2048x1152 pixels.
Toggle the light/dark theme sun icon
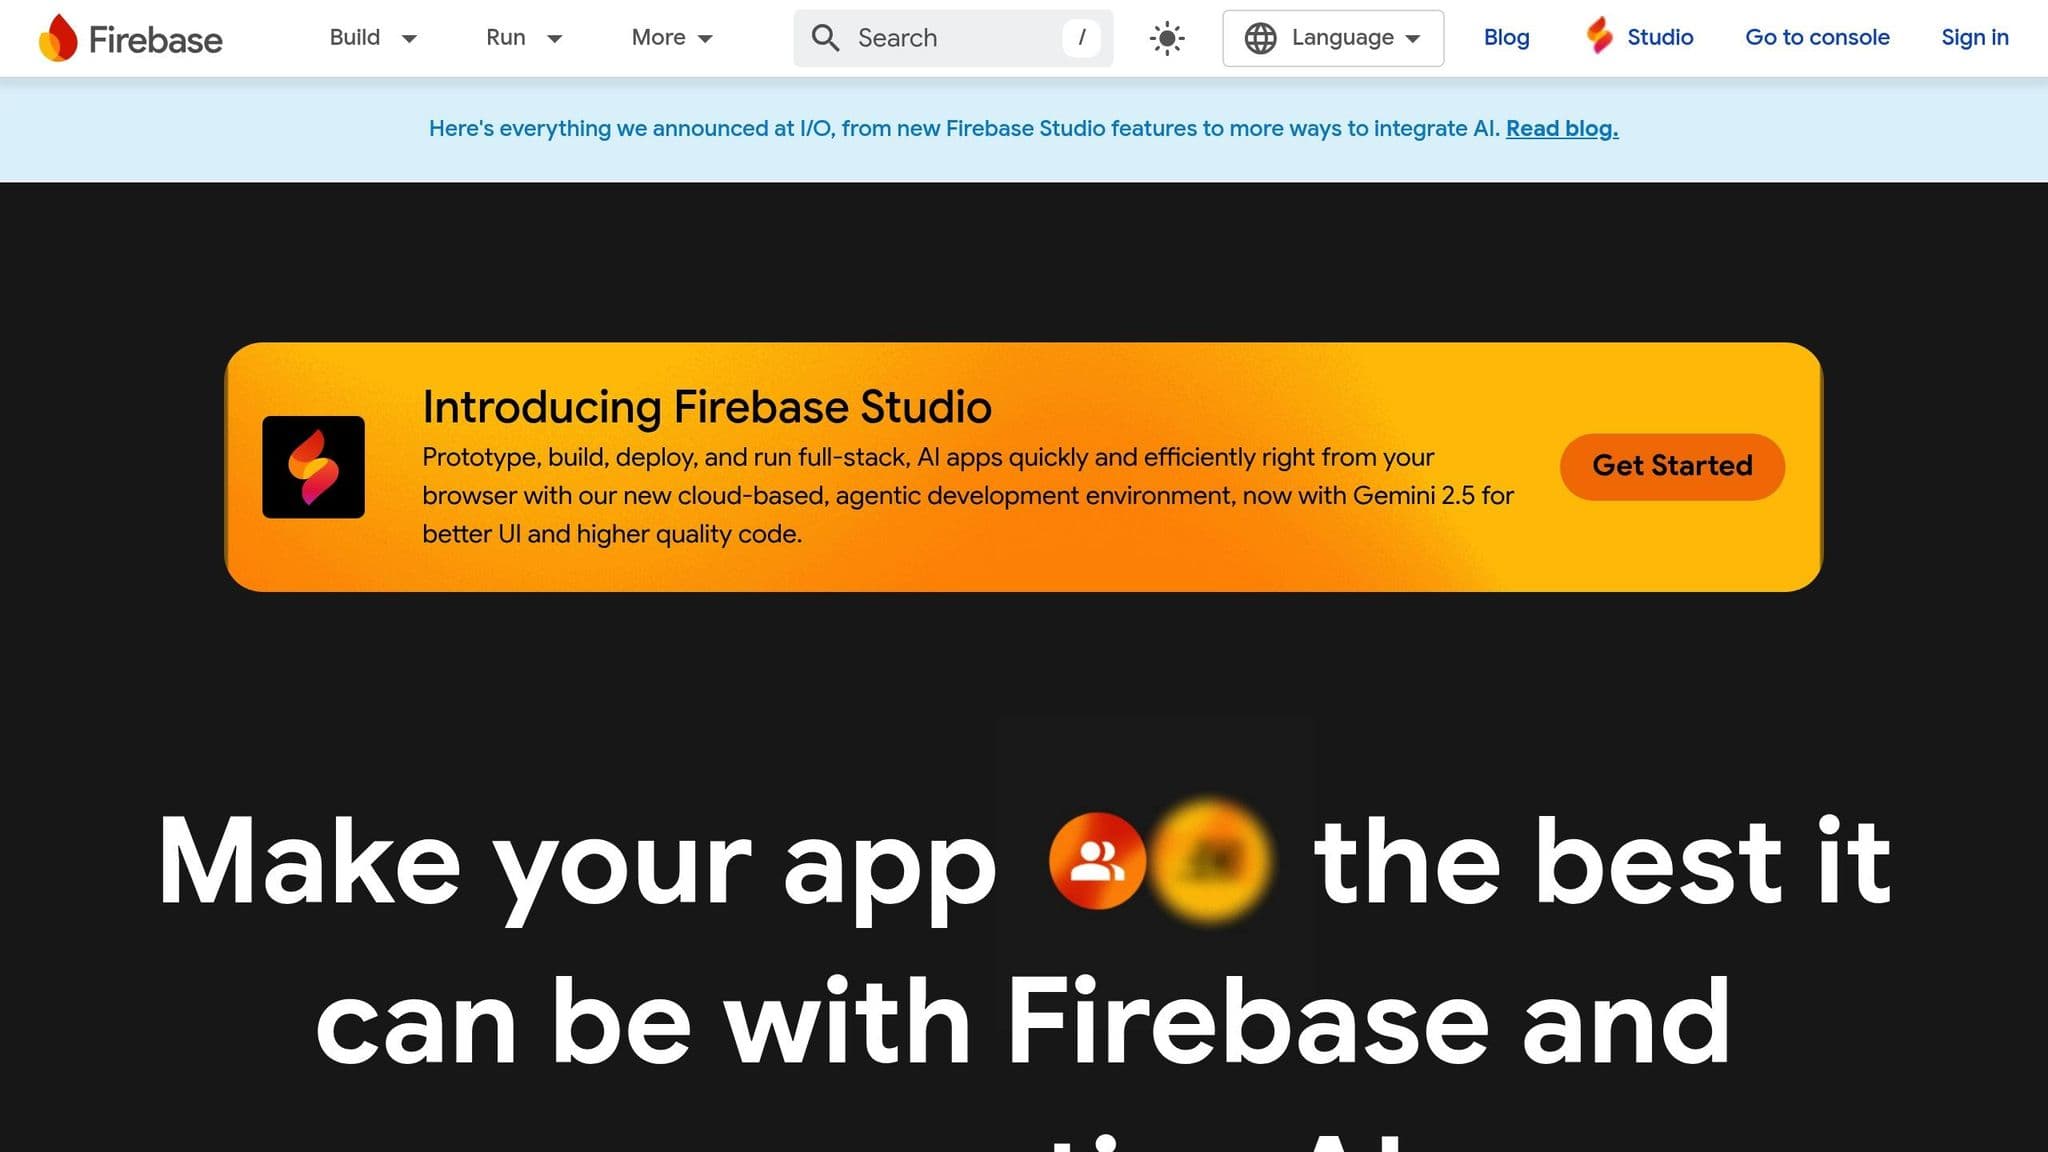click(x=1167, y=38)
